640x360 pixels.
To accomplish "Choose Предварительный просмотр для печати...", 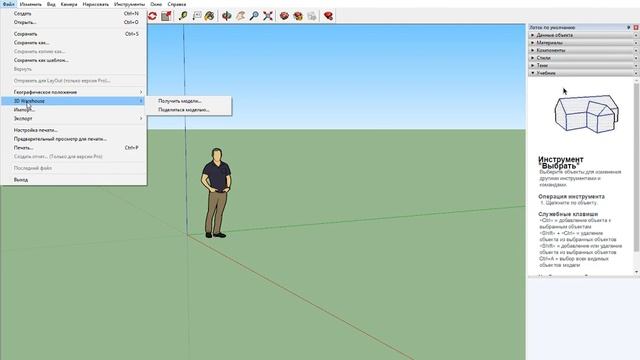I will click(x=74, y=139).
